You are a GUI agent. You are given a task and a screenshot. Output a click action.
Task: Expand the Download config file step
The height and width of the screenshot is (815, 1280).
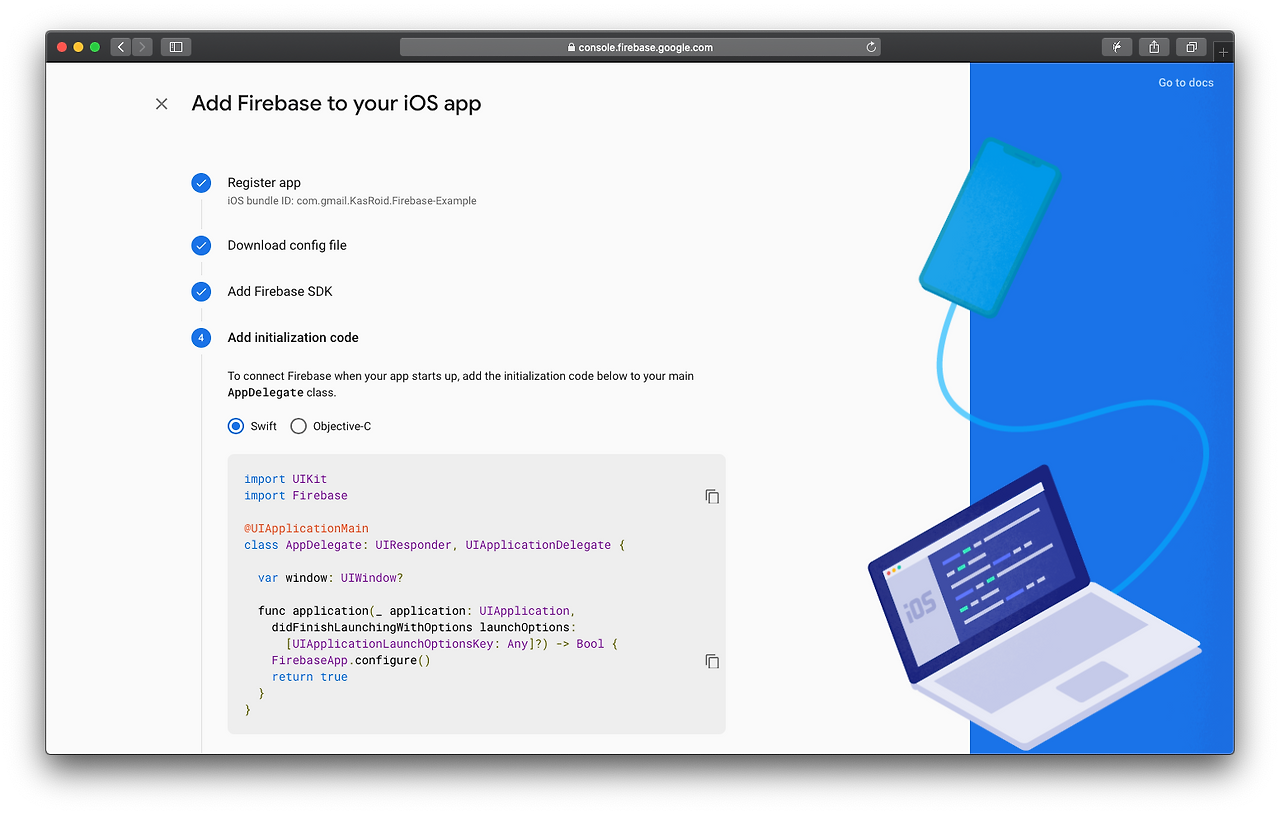pyautogui.click(x=287, y=246)
